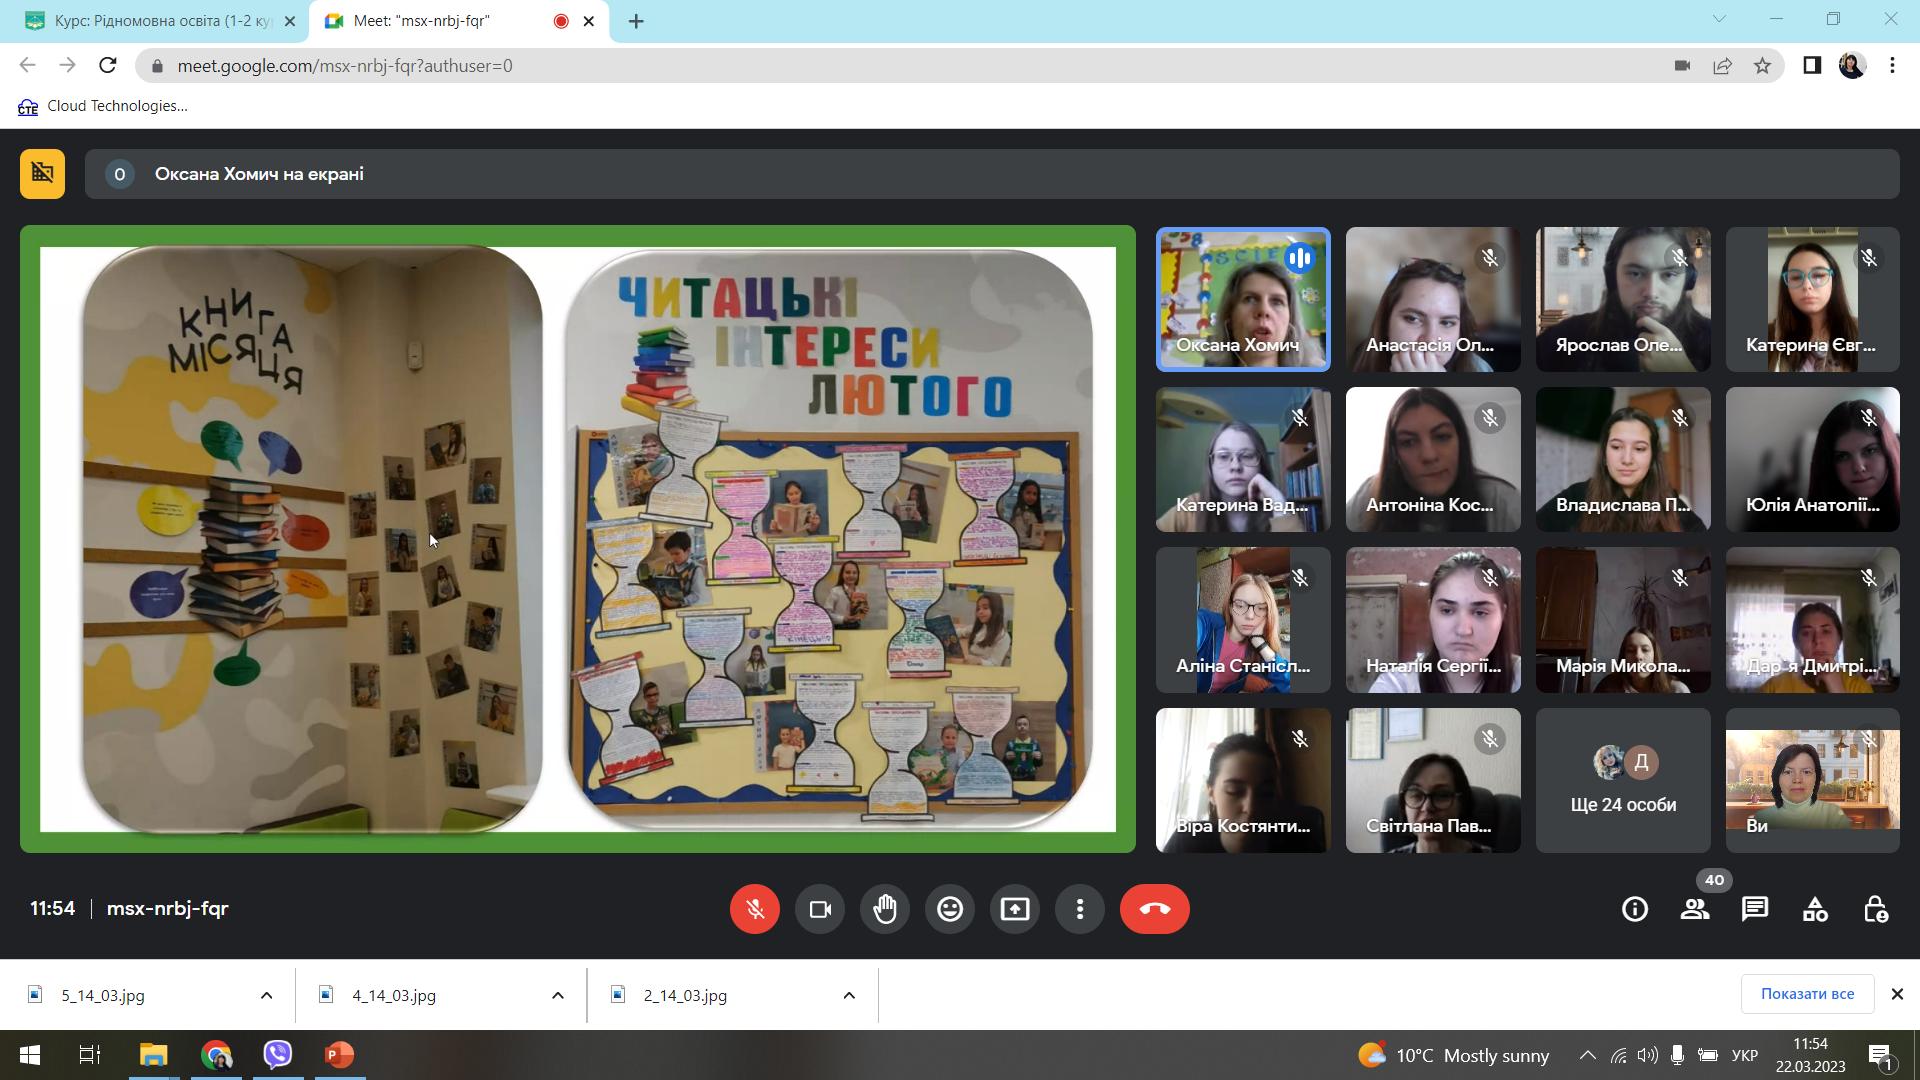Click Показати все downloads button
Image resolution: width=1920 pixels, height=1080 pixels.
(x=1807, y=994)
